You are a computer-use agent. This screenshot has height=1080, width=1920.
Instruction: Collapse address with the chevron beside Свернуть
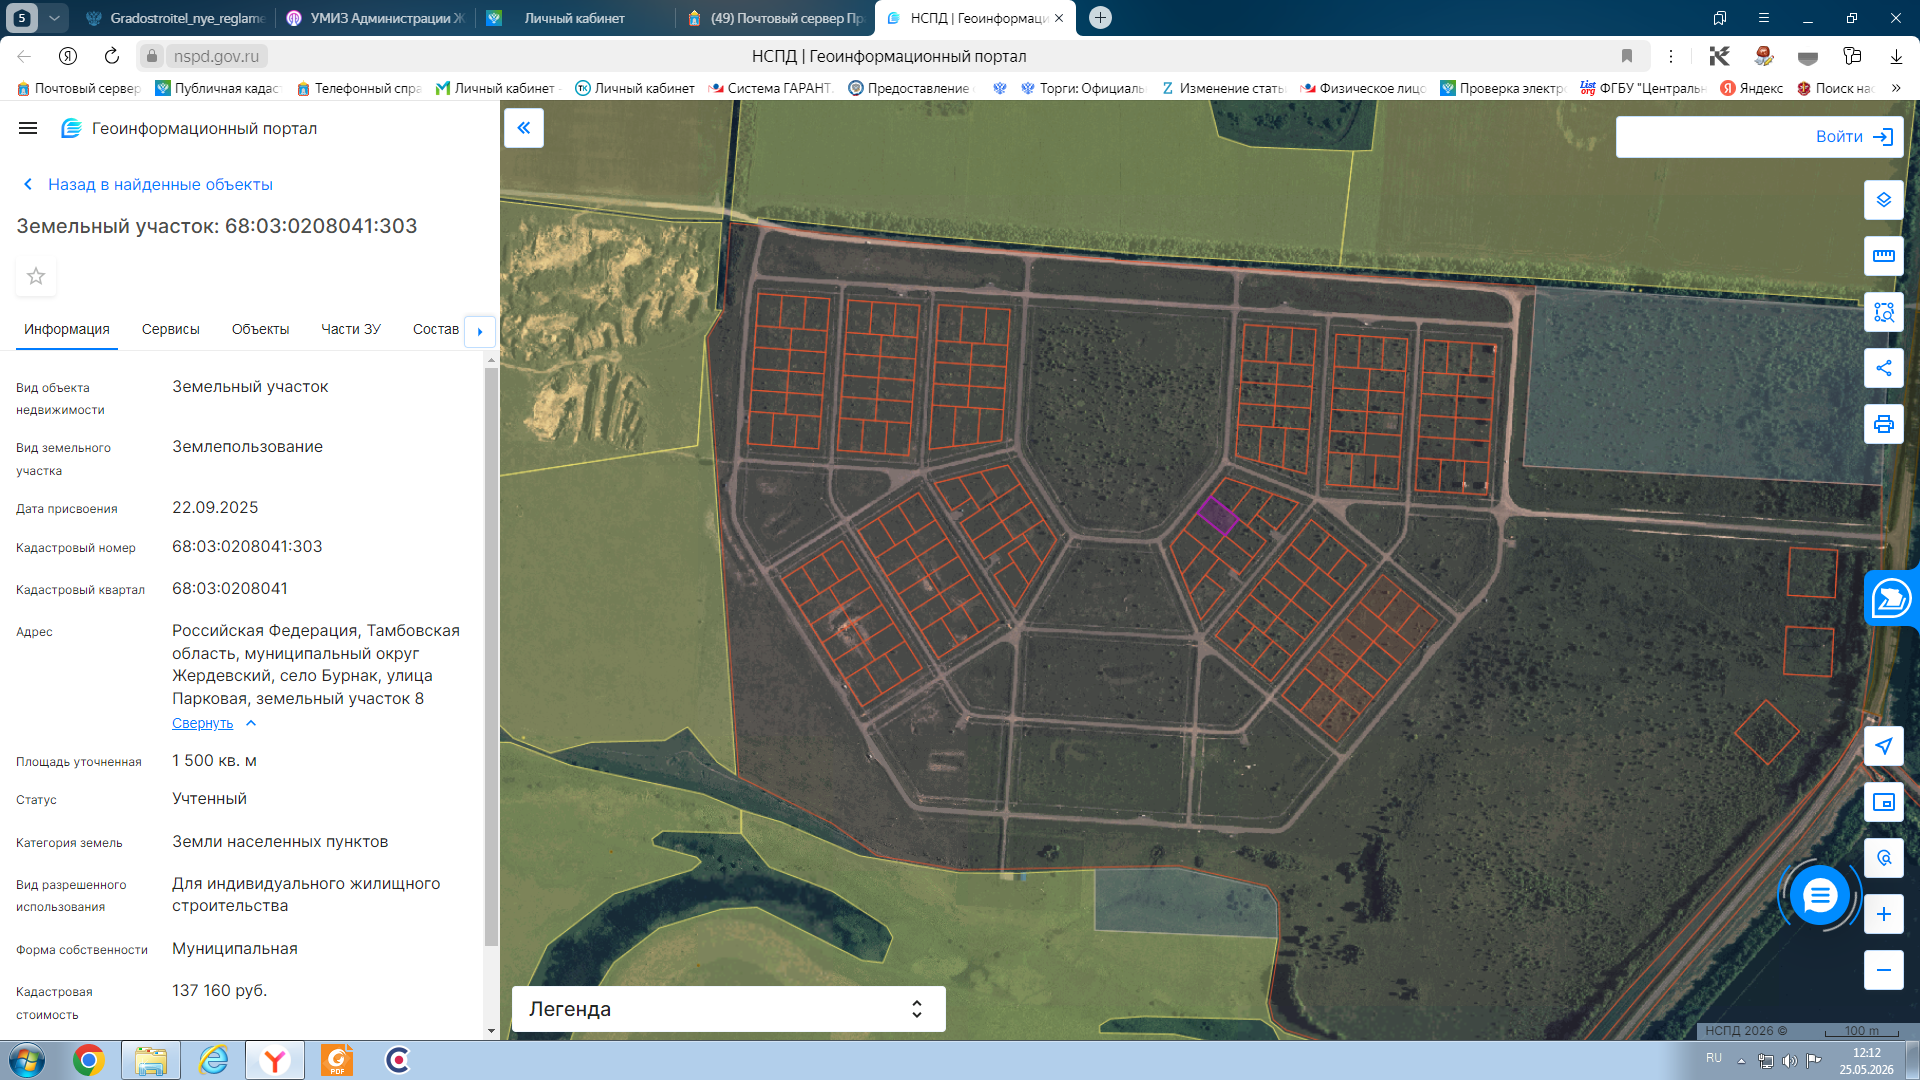[251, 723]
